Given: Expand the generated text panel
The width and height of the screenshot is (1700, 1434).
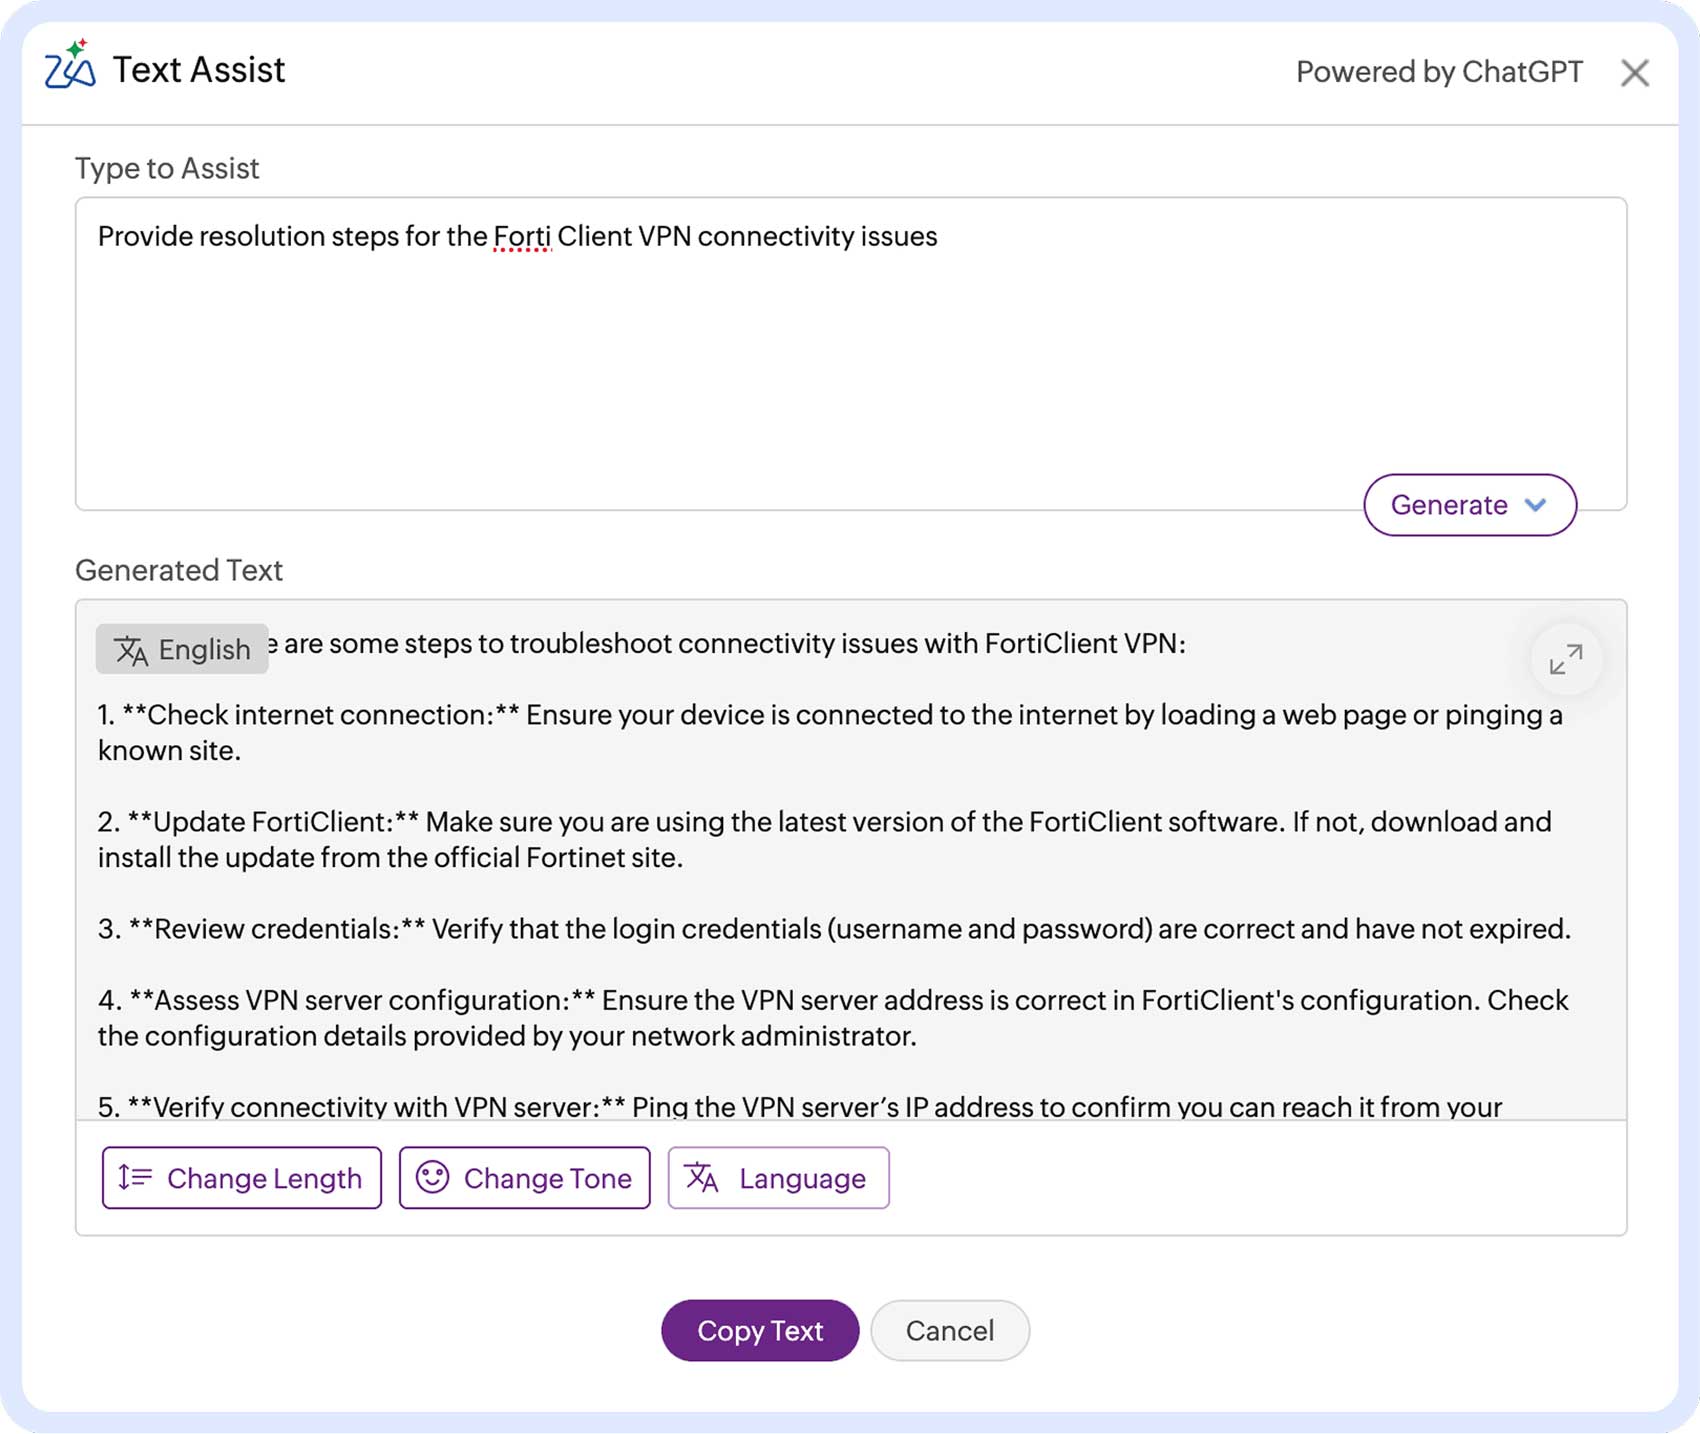Looking at the screenshot, I should point(1566,659).
